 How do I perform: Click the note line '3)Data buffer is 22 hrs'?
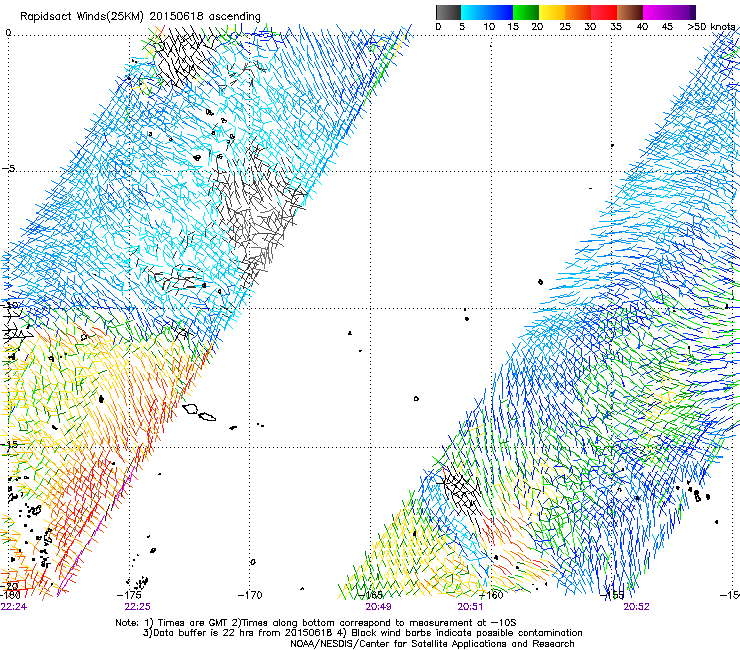tap(362, 633)
